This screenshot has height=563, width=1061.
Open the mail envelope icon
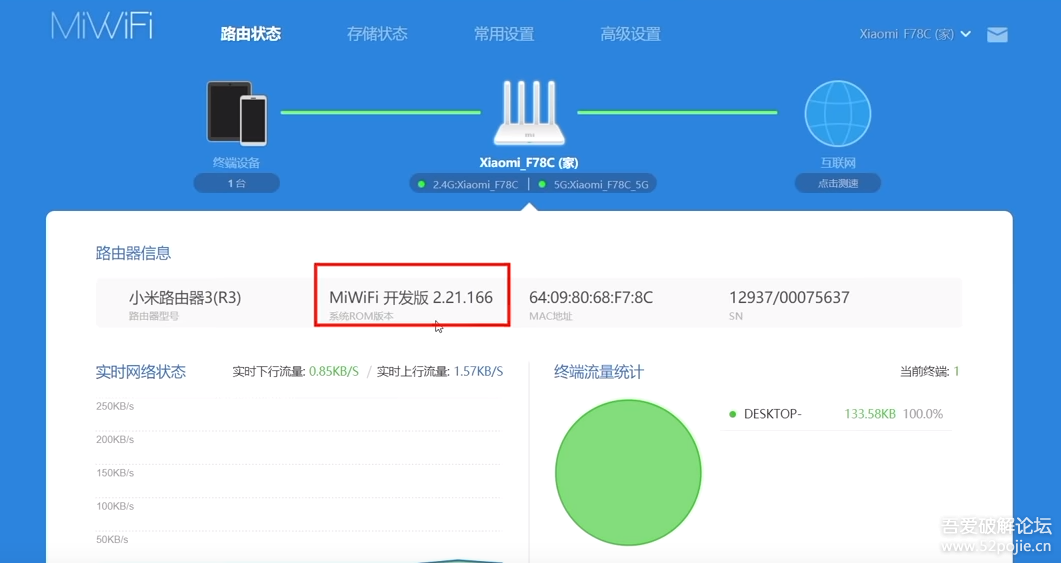click(x=997, y=35)
